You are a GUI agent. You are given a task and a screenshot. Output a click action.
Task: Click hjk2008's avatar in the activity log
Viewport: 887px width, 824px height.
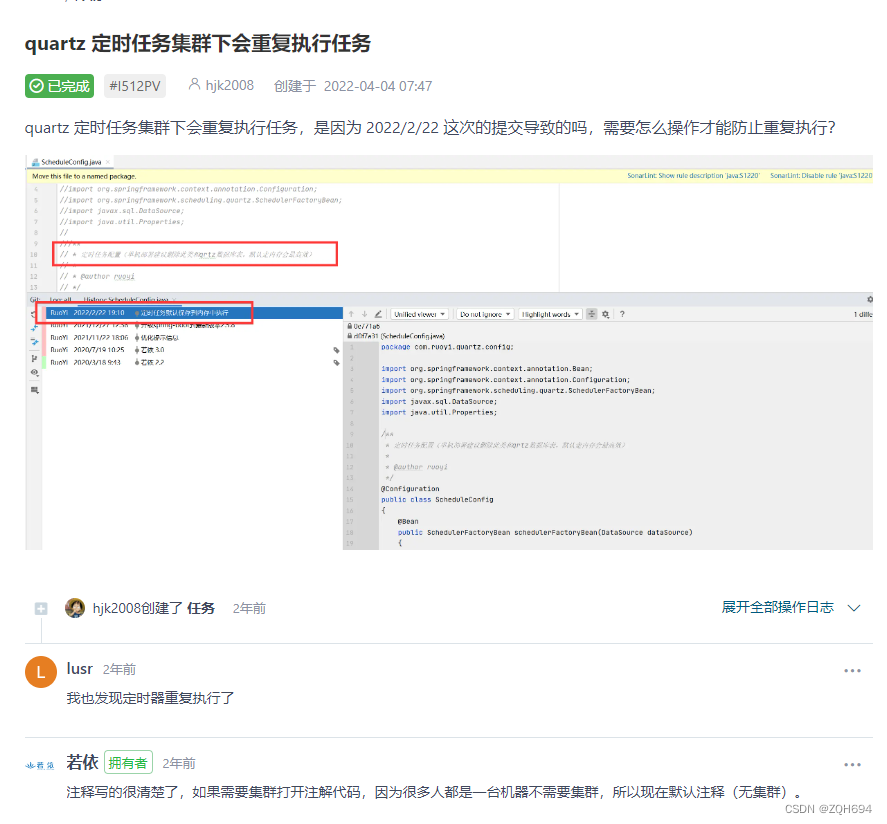[75, 608]
